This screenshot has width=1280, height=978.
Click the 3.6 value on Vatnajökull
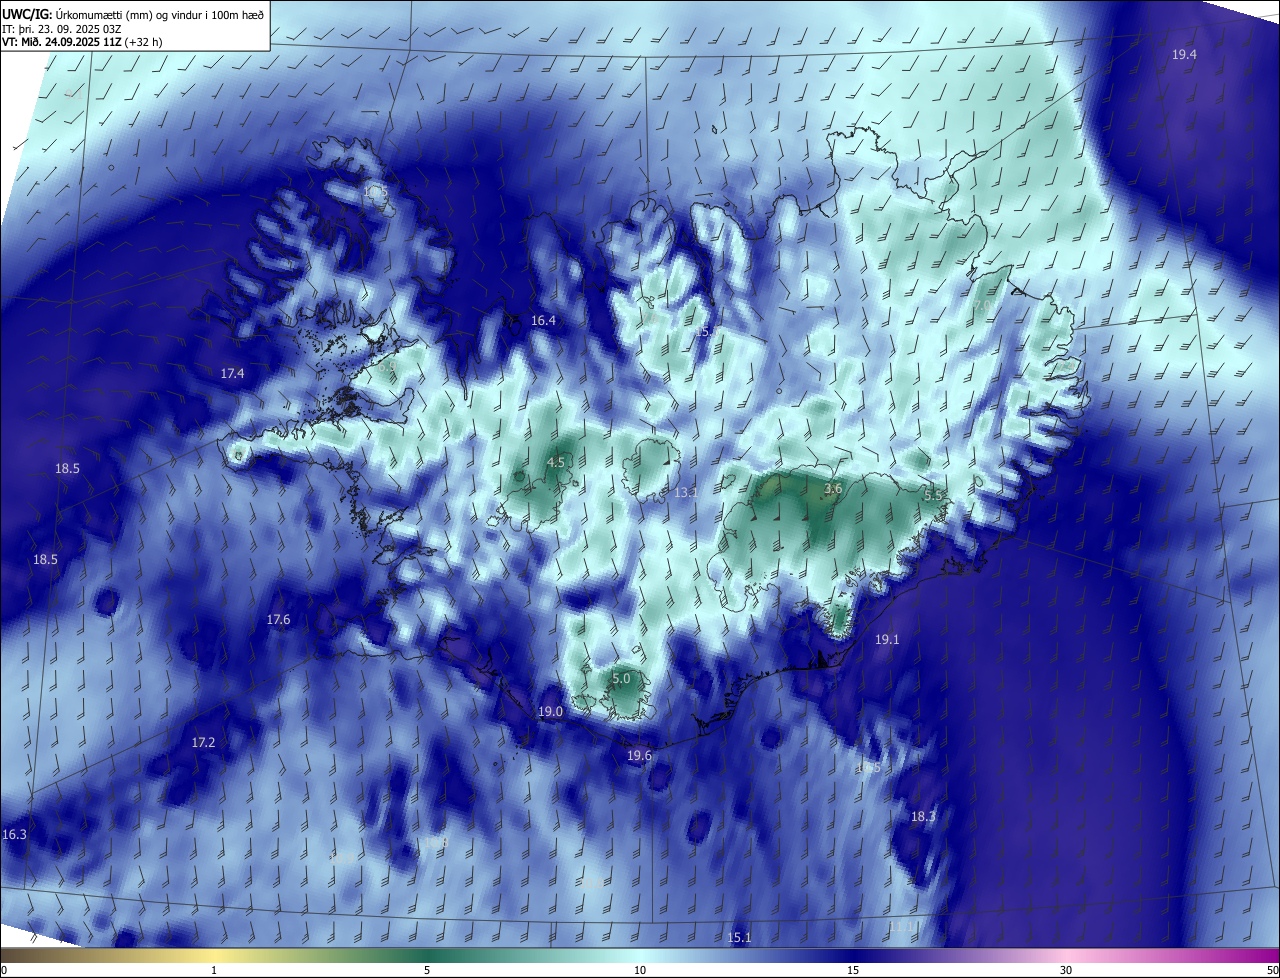[x=833, y=489]
